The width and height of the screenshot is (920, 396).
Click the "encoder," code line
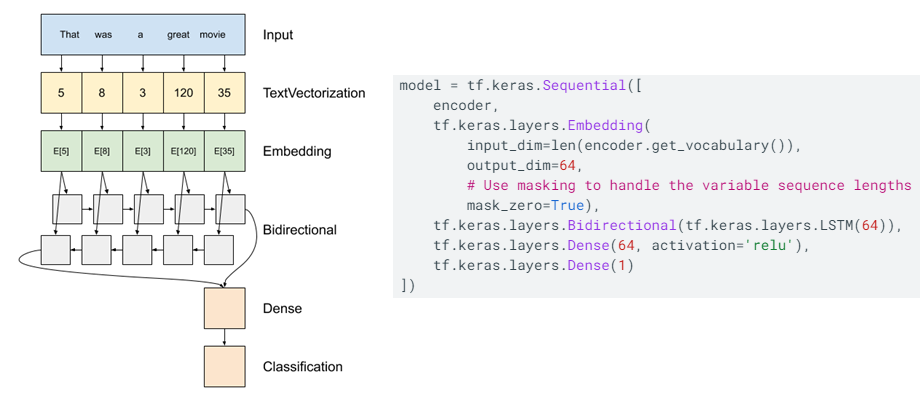467,106
